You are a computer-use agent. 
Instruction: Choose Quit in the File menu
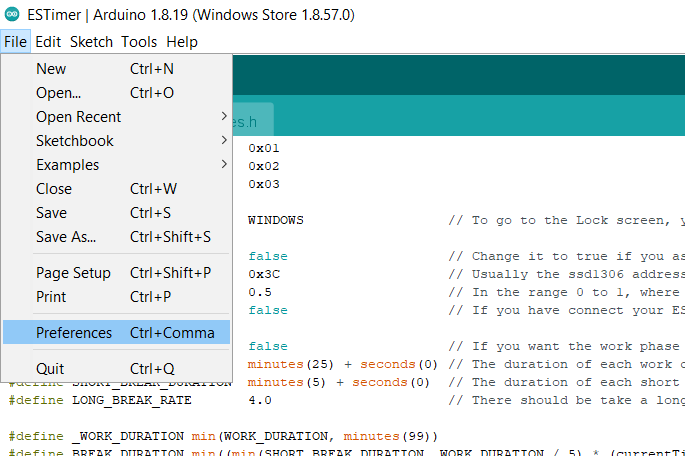click(116, 369)
